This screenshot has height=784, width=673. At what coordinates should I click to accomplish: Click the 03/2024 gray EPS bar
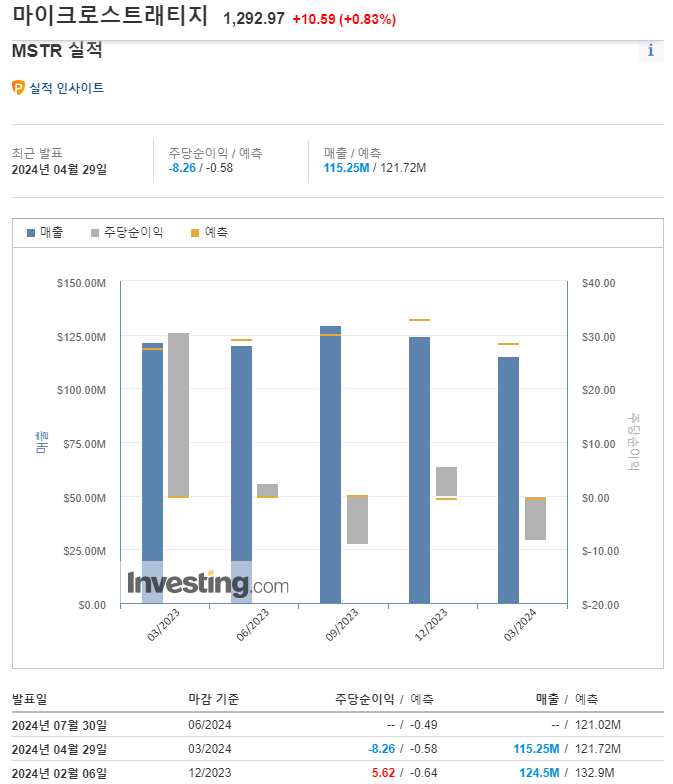(x=536, y=519)
